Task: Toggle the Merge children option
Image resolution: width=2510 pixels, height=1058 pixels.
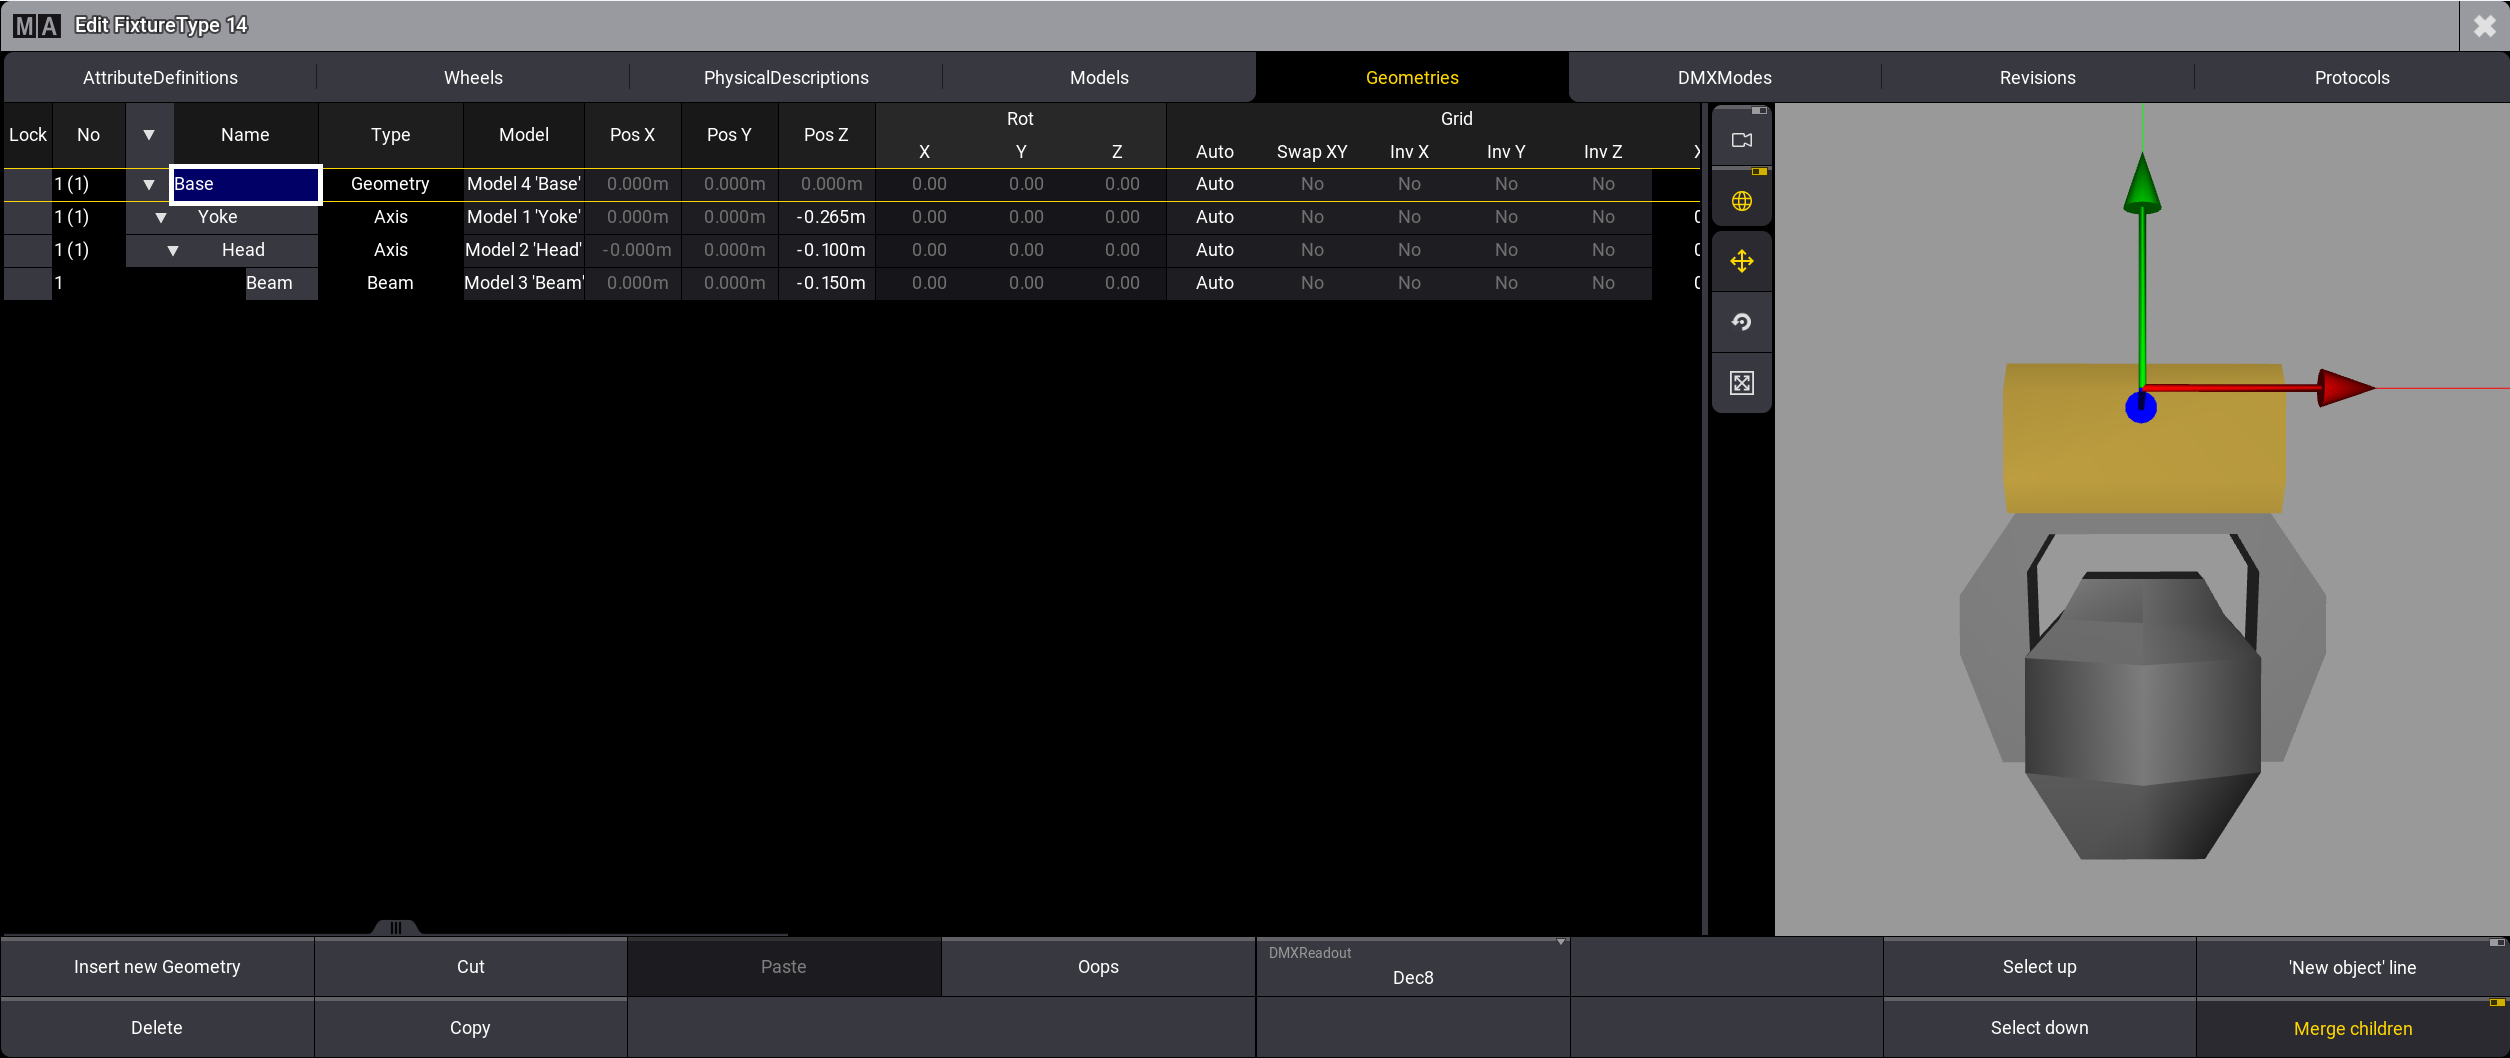Action: 2352,1028
